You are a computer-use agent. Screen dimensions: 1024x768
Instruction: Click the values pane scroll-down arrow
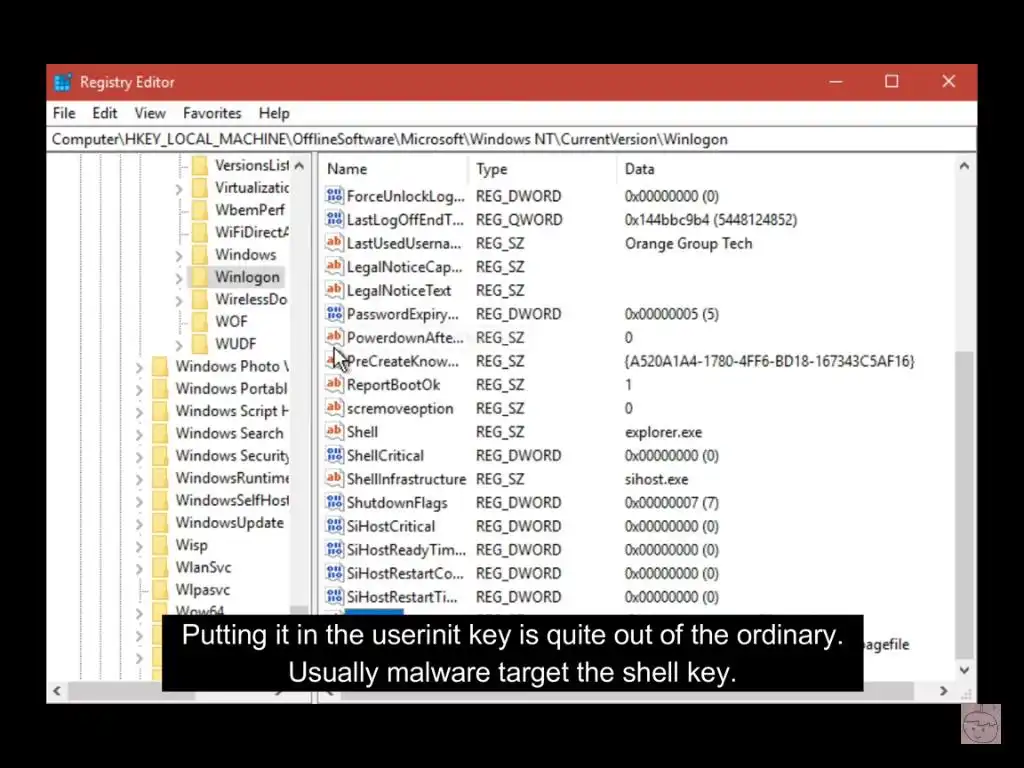(x=965, y=670)
